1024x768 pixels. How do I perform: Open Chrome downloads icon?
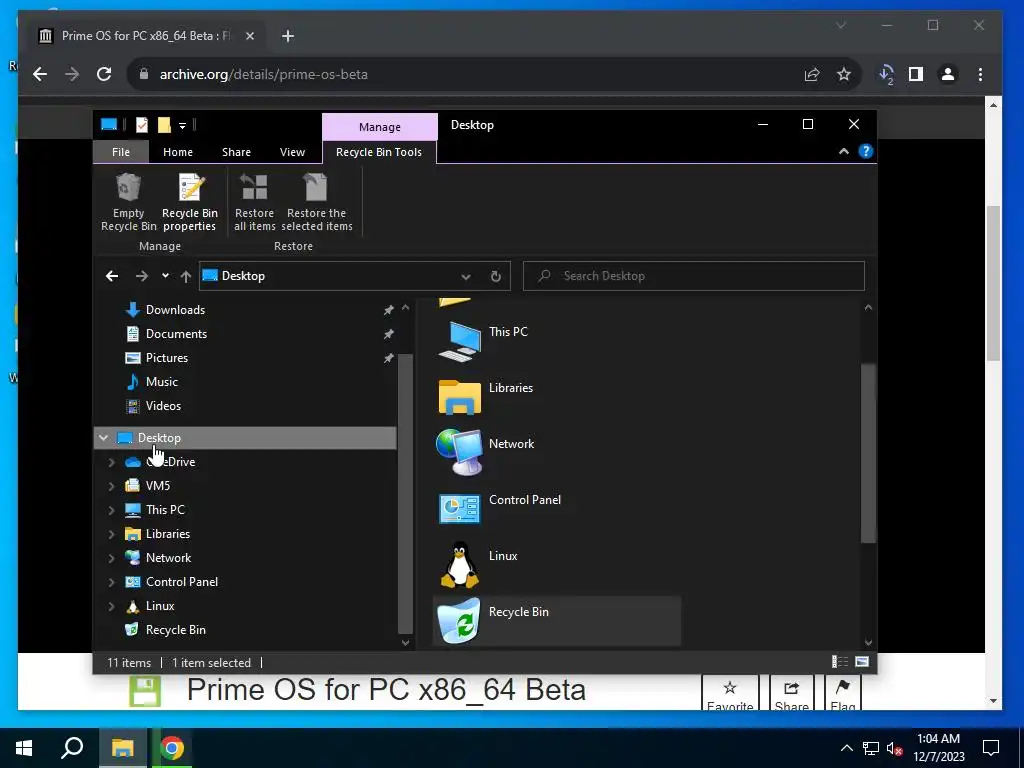pyautogui.click(x=886, y=74)
